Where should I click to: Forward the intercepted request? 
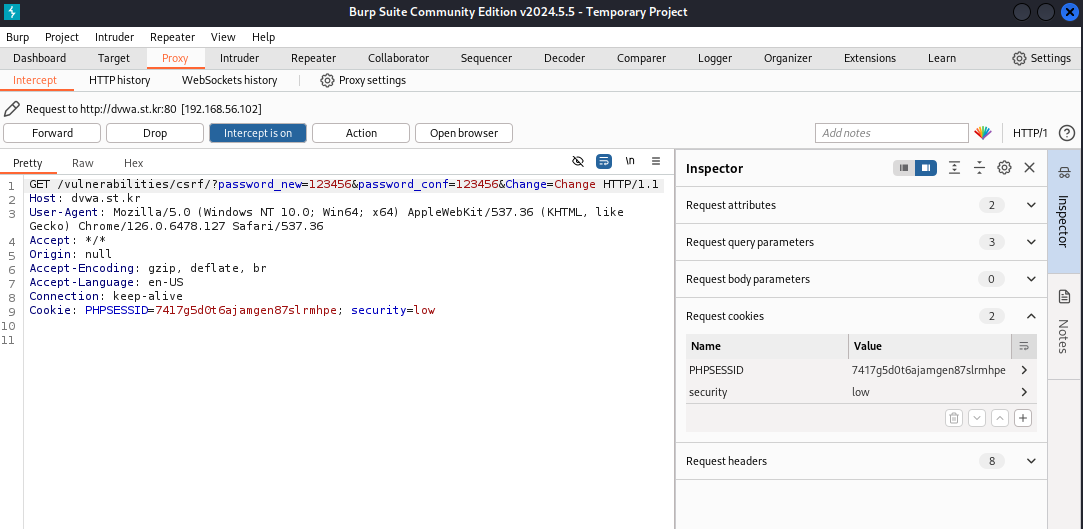point(52,133)
